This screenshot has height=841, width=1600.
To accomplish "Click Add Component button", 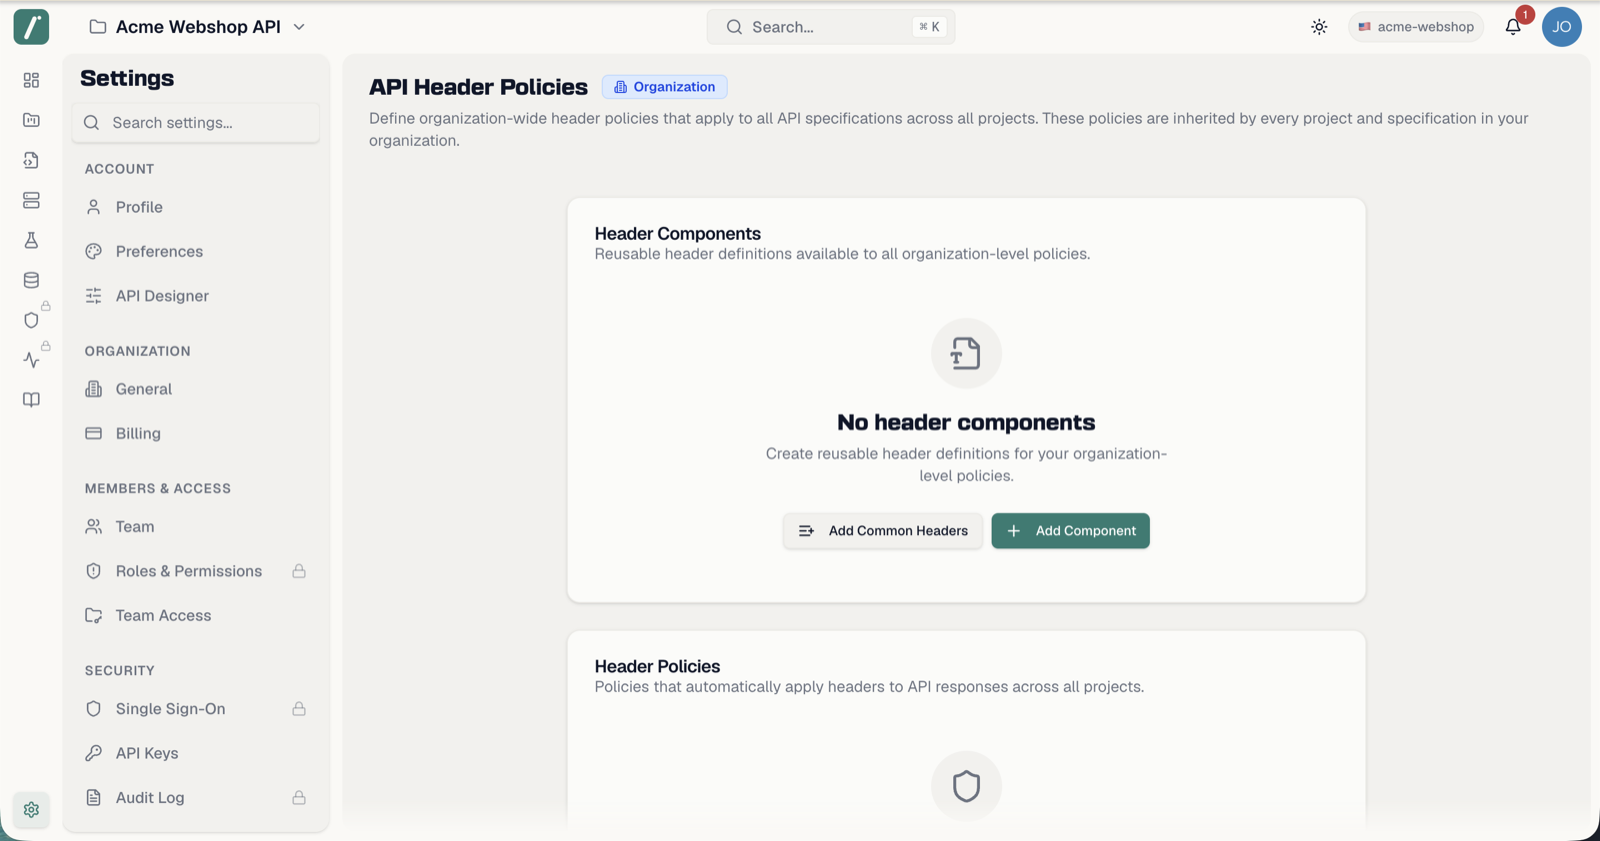I will [1070, 531].
